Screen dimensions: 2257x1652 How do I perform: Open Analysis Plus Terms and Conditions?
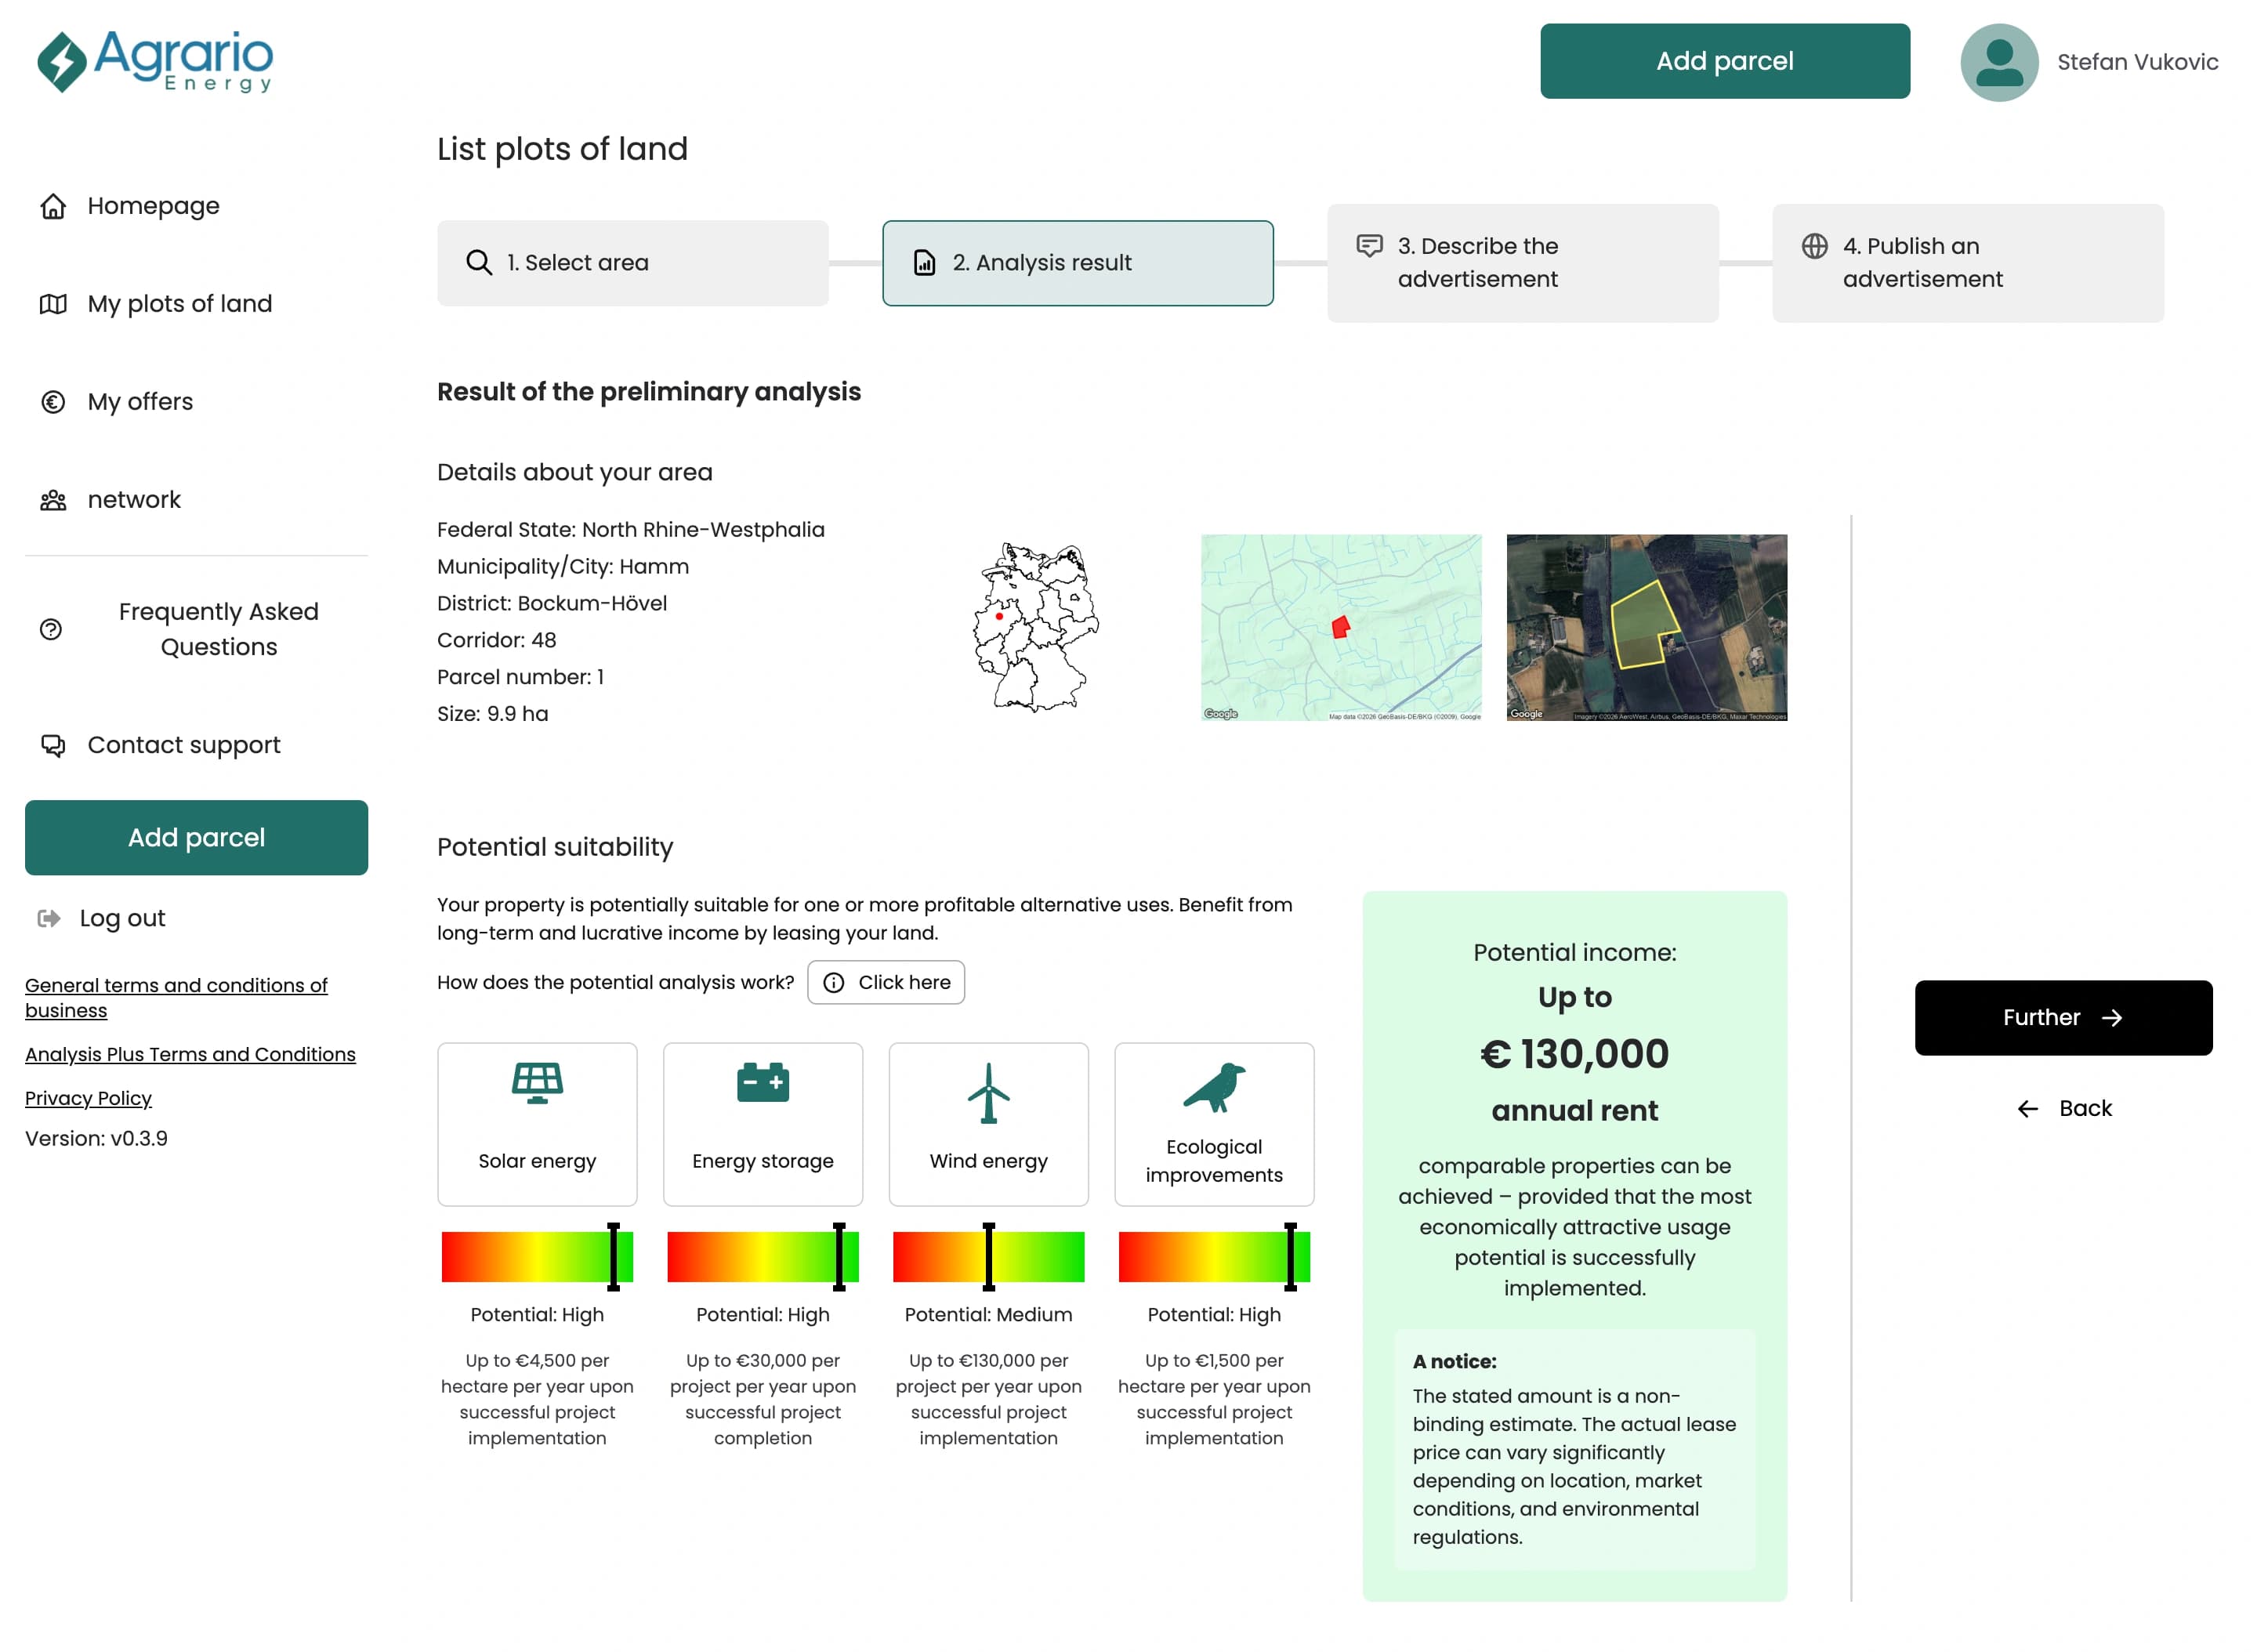(x=190, y=1054)
